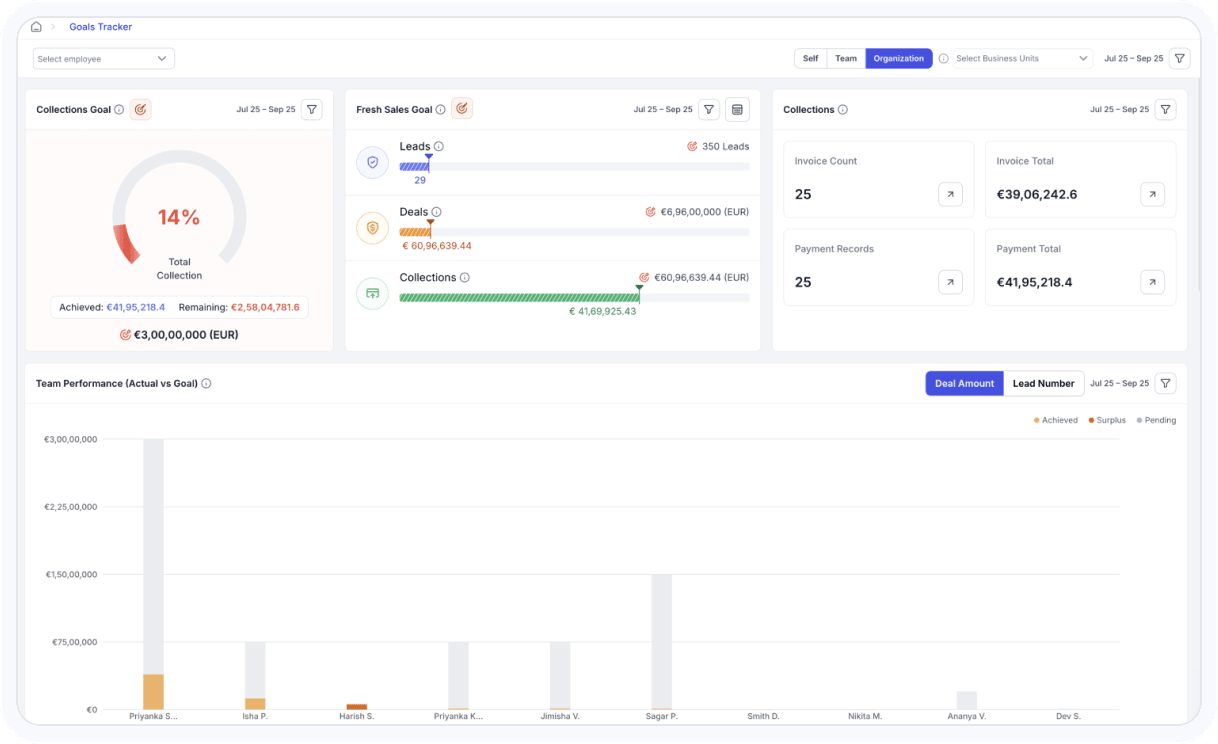Open the Fresh Sales Goal table view icon

point(737,109)
